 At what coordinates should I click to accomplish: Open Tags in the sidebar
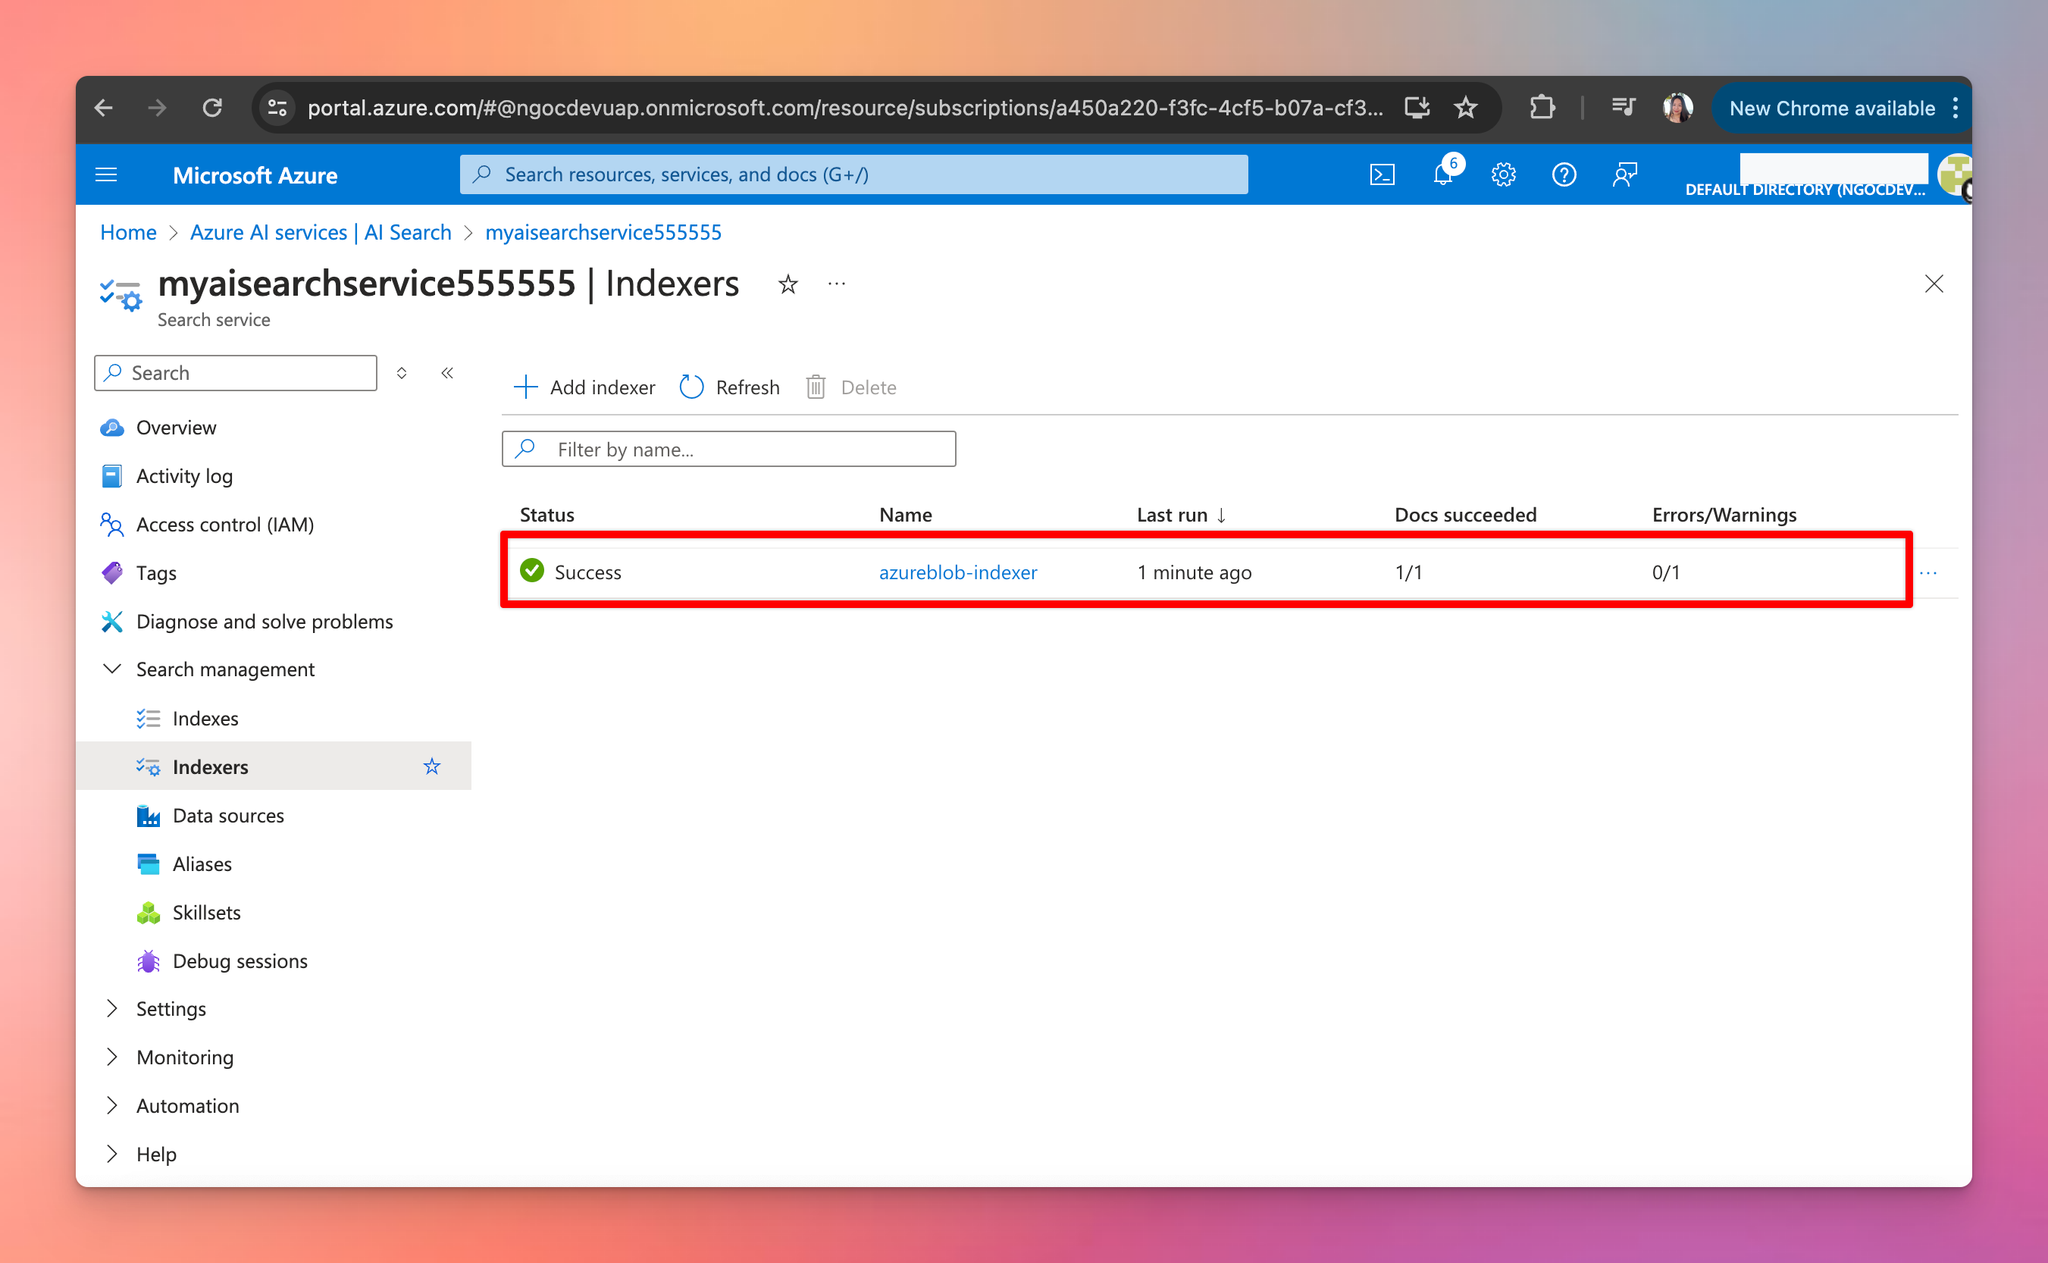coord(156,573)
